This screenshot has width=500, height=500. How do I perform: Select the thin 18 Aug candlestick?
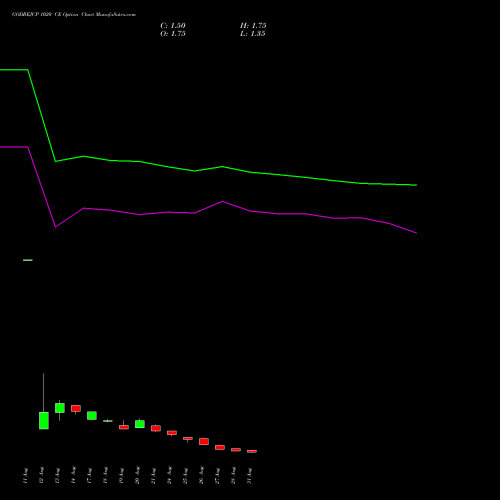pyautogui.click(x=108, y=421)
